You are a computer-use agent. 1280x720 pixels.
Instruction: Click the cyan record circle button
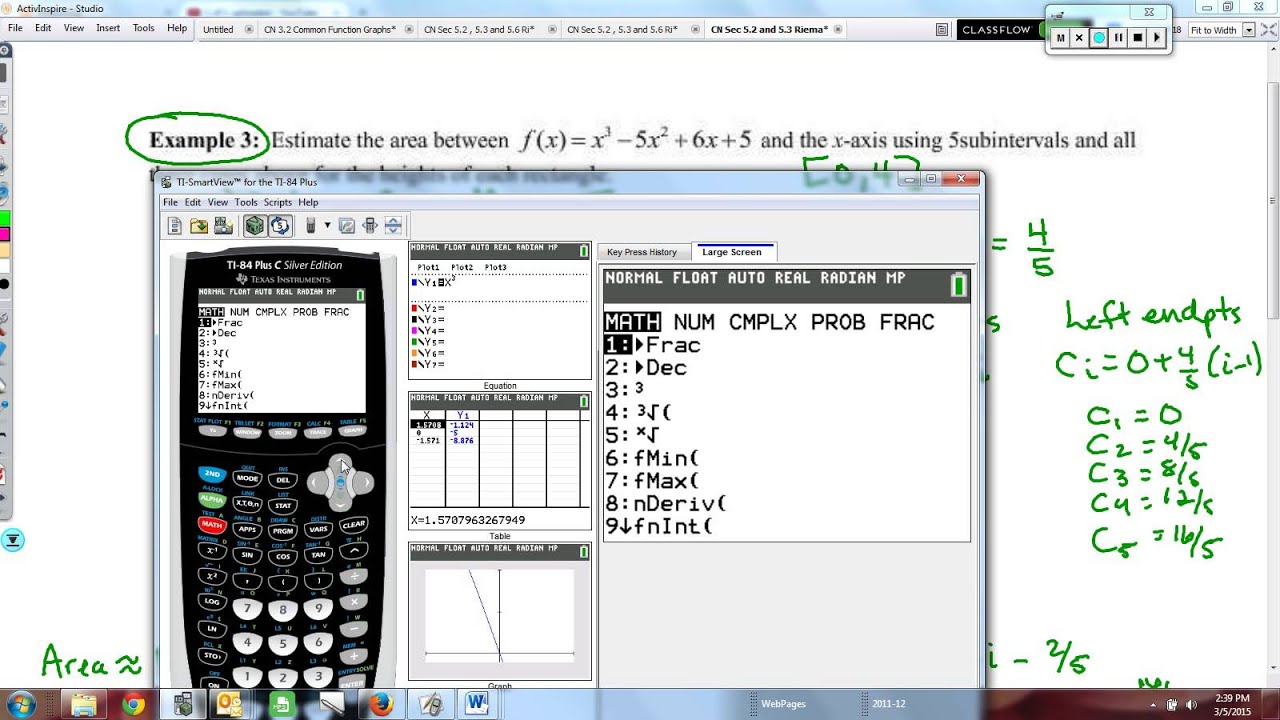click(x=1099, y=38)
